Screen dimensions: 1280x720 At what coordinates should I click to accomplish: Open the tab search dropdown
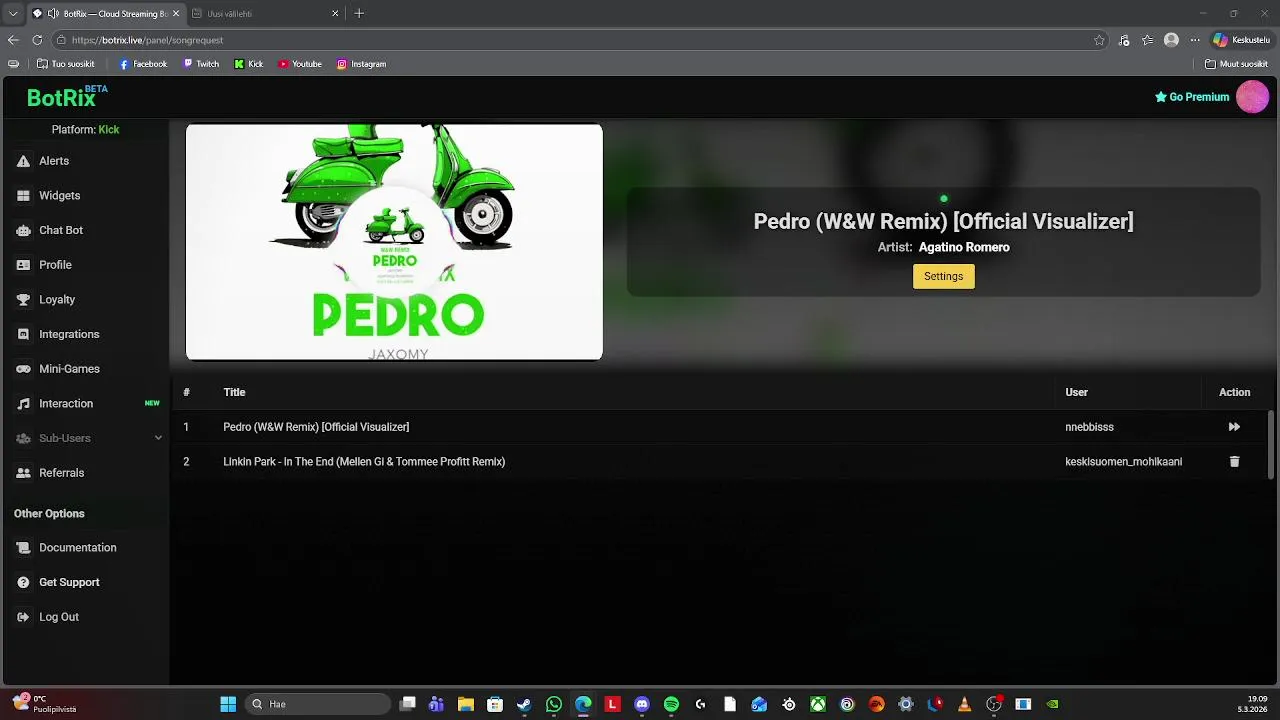[x=13, y=14]
